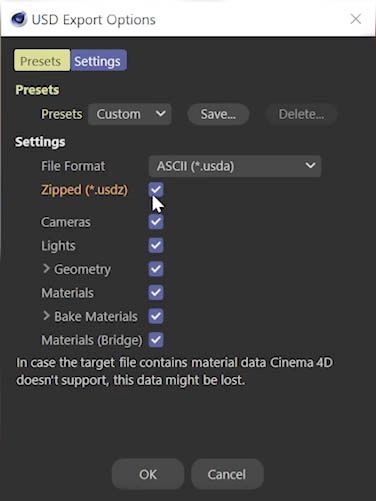
Task: Click the Zipped (*.usdz) label
Action: 84,190
